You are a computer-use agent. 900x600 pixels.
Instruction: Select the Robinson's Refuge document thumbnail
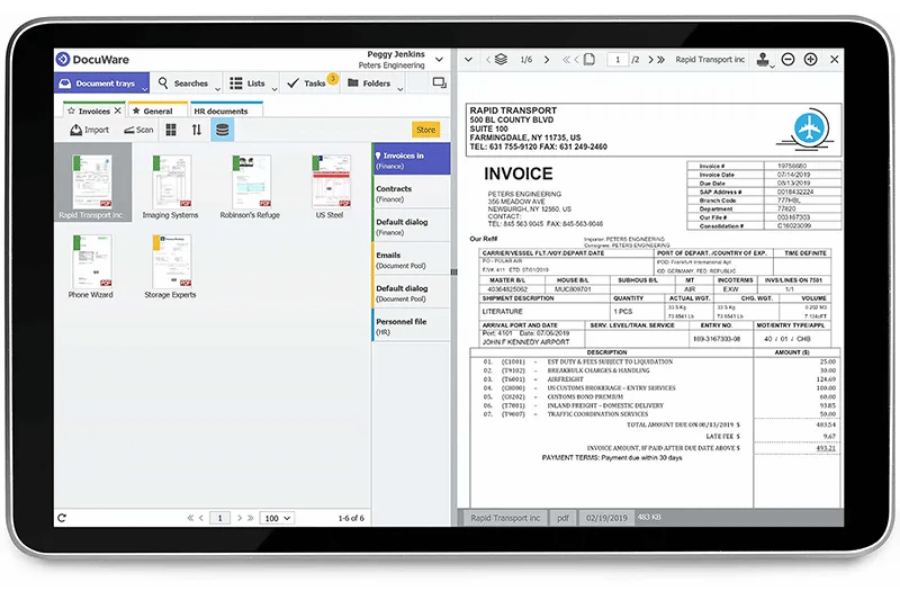click(x=251, y=187)
